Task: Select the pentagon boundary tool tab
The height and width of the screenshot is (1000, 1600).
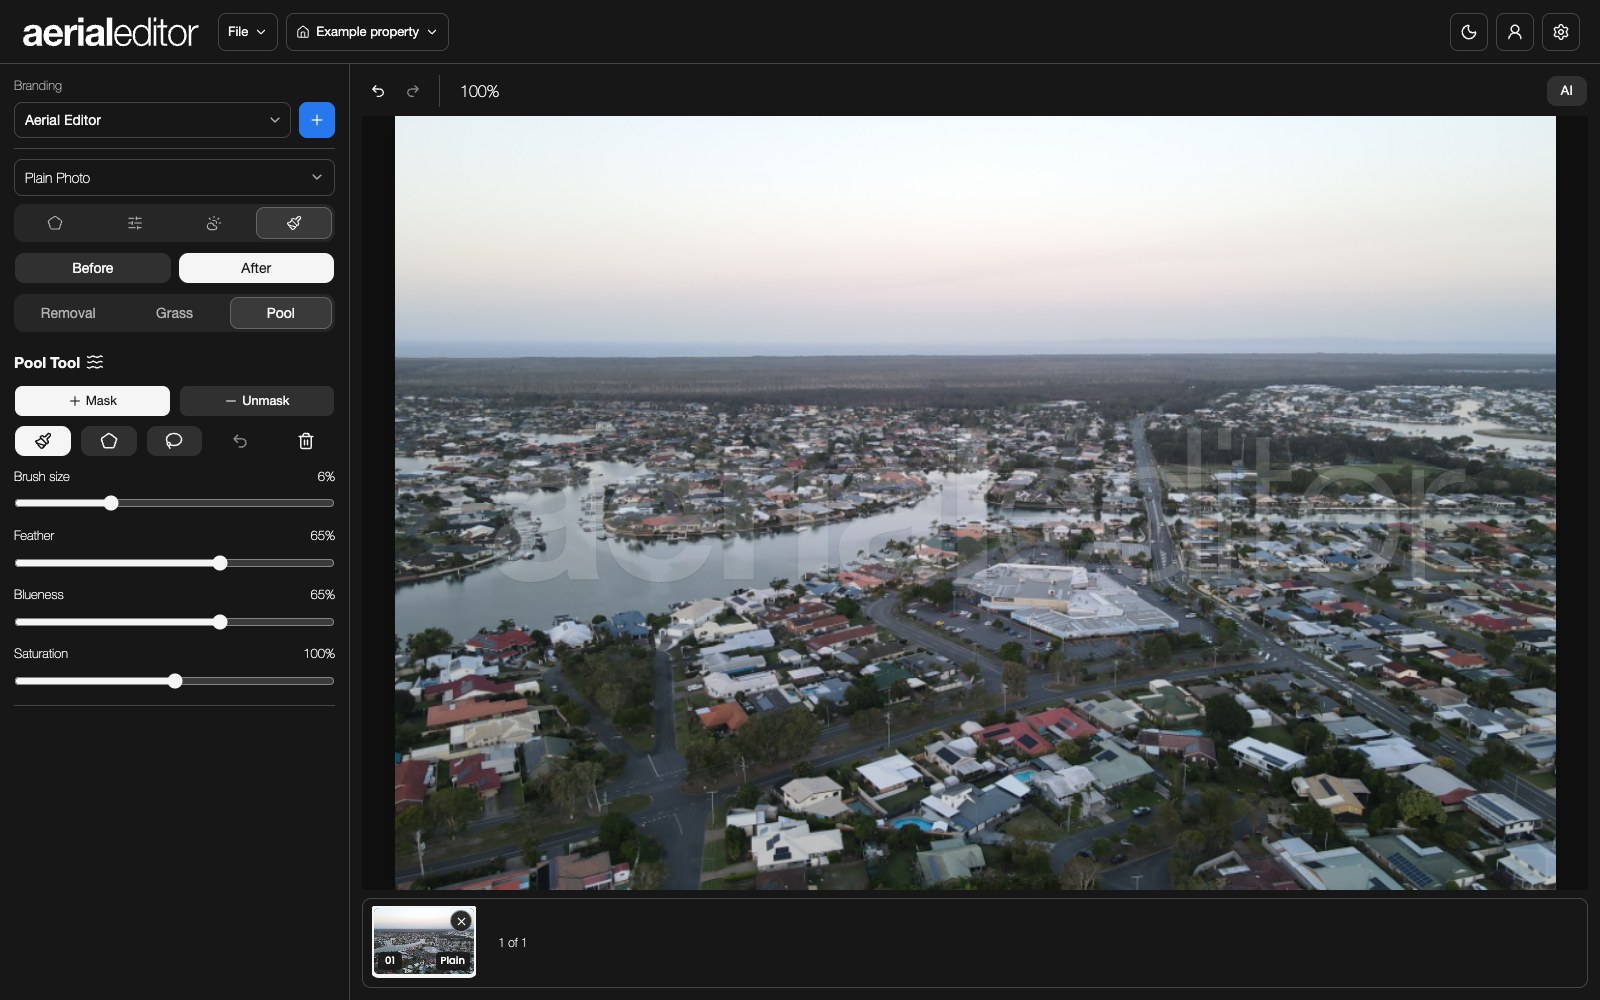Action: [55, 223]
